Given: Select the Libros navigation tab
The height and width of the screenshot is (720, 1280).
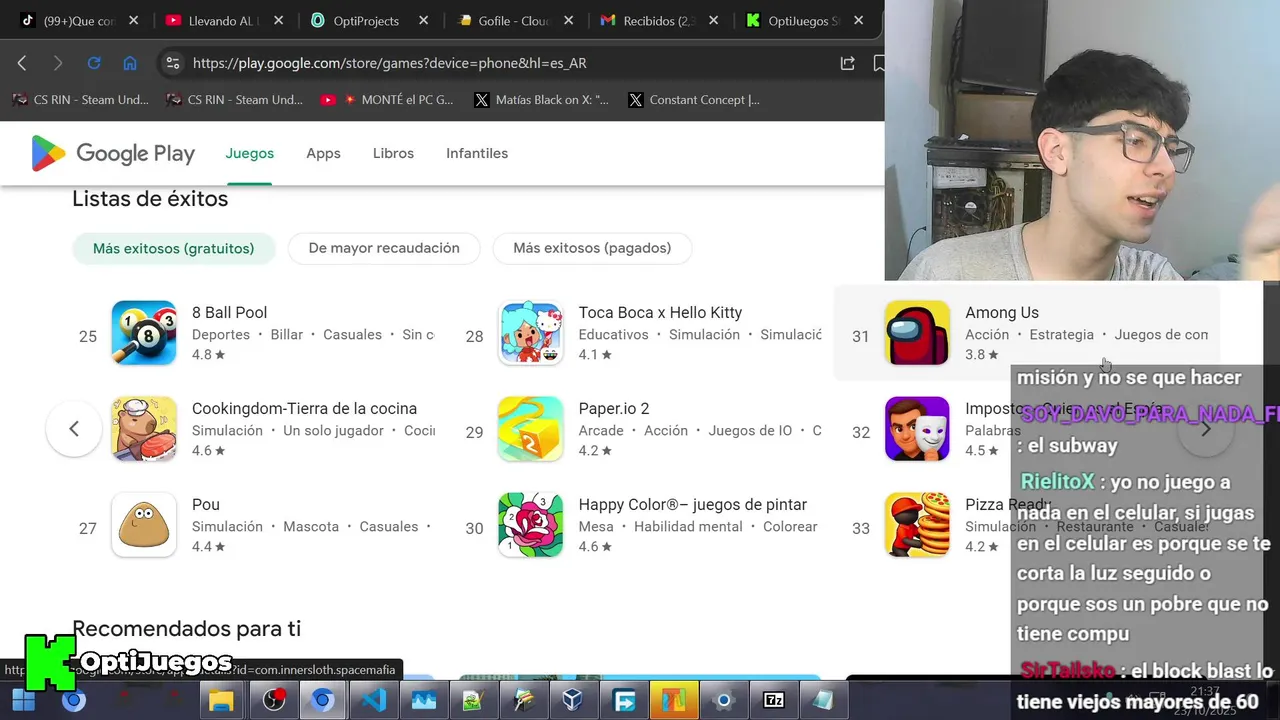Looking at the screenshot, I should coord(393,153).
